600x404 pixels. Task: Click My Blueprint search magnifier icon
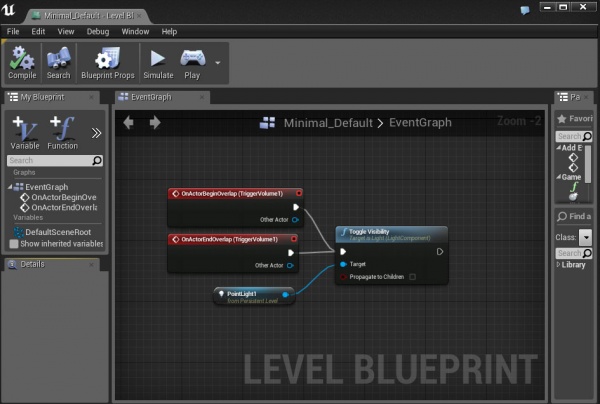[97, 160]
